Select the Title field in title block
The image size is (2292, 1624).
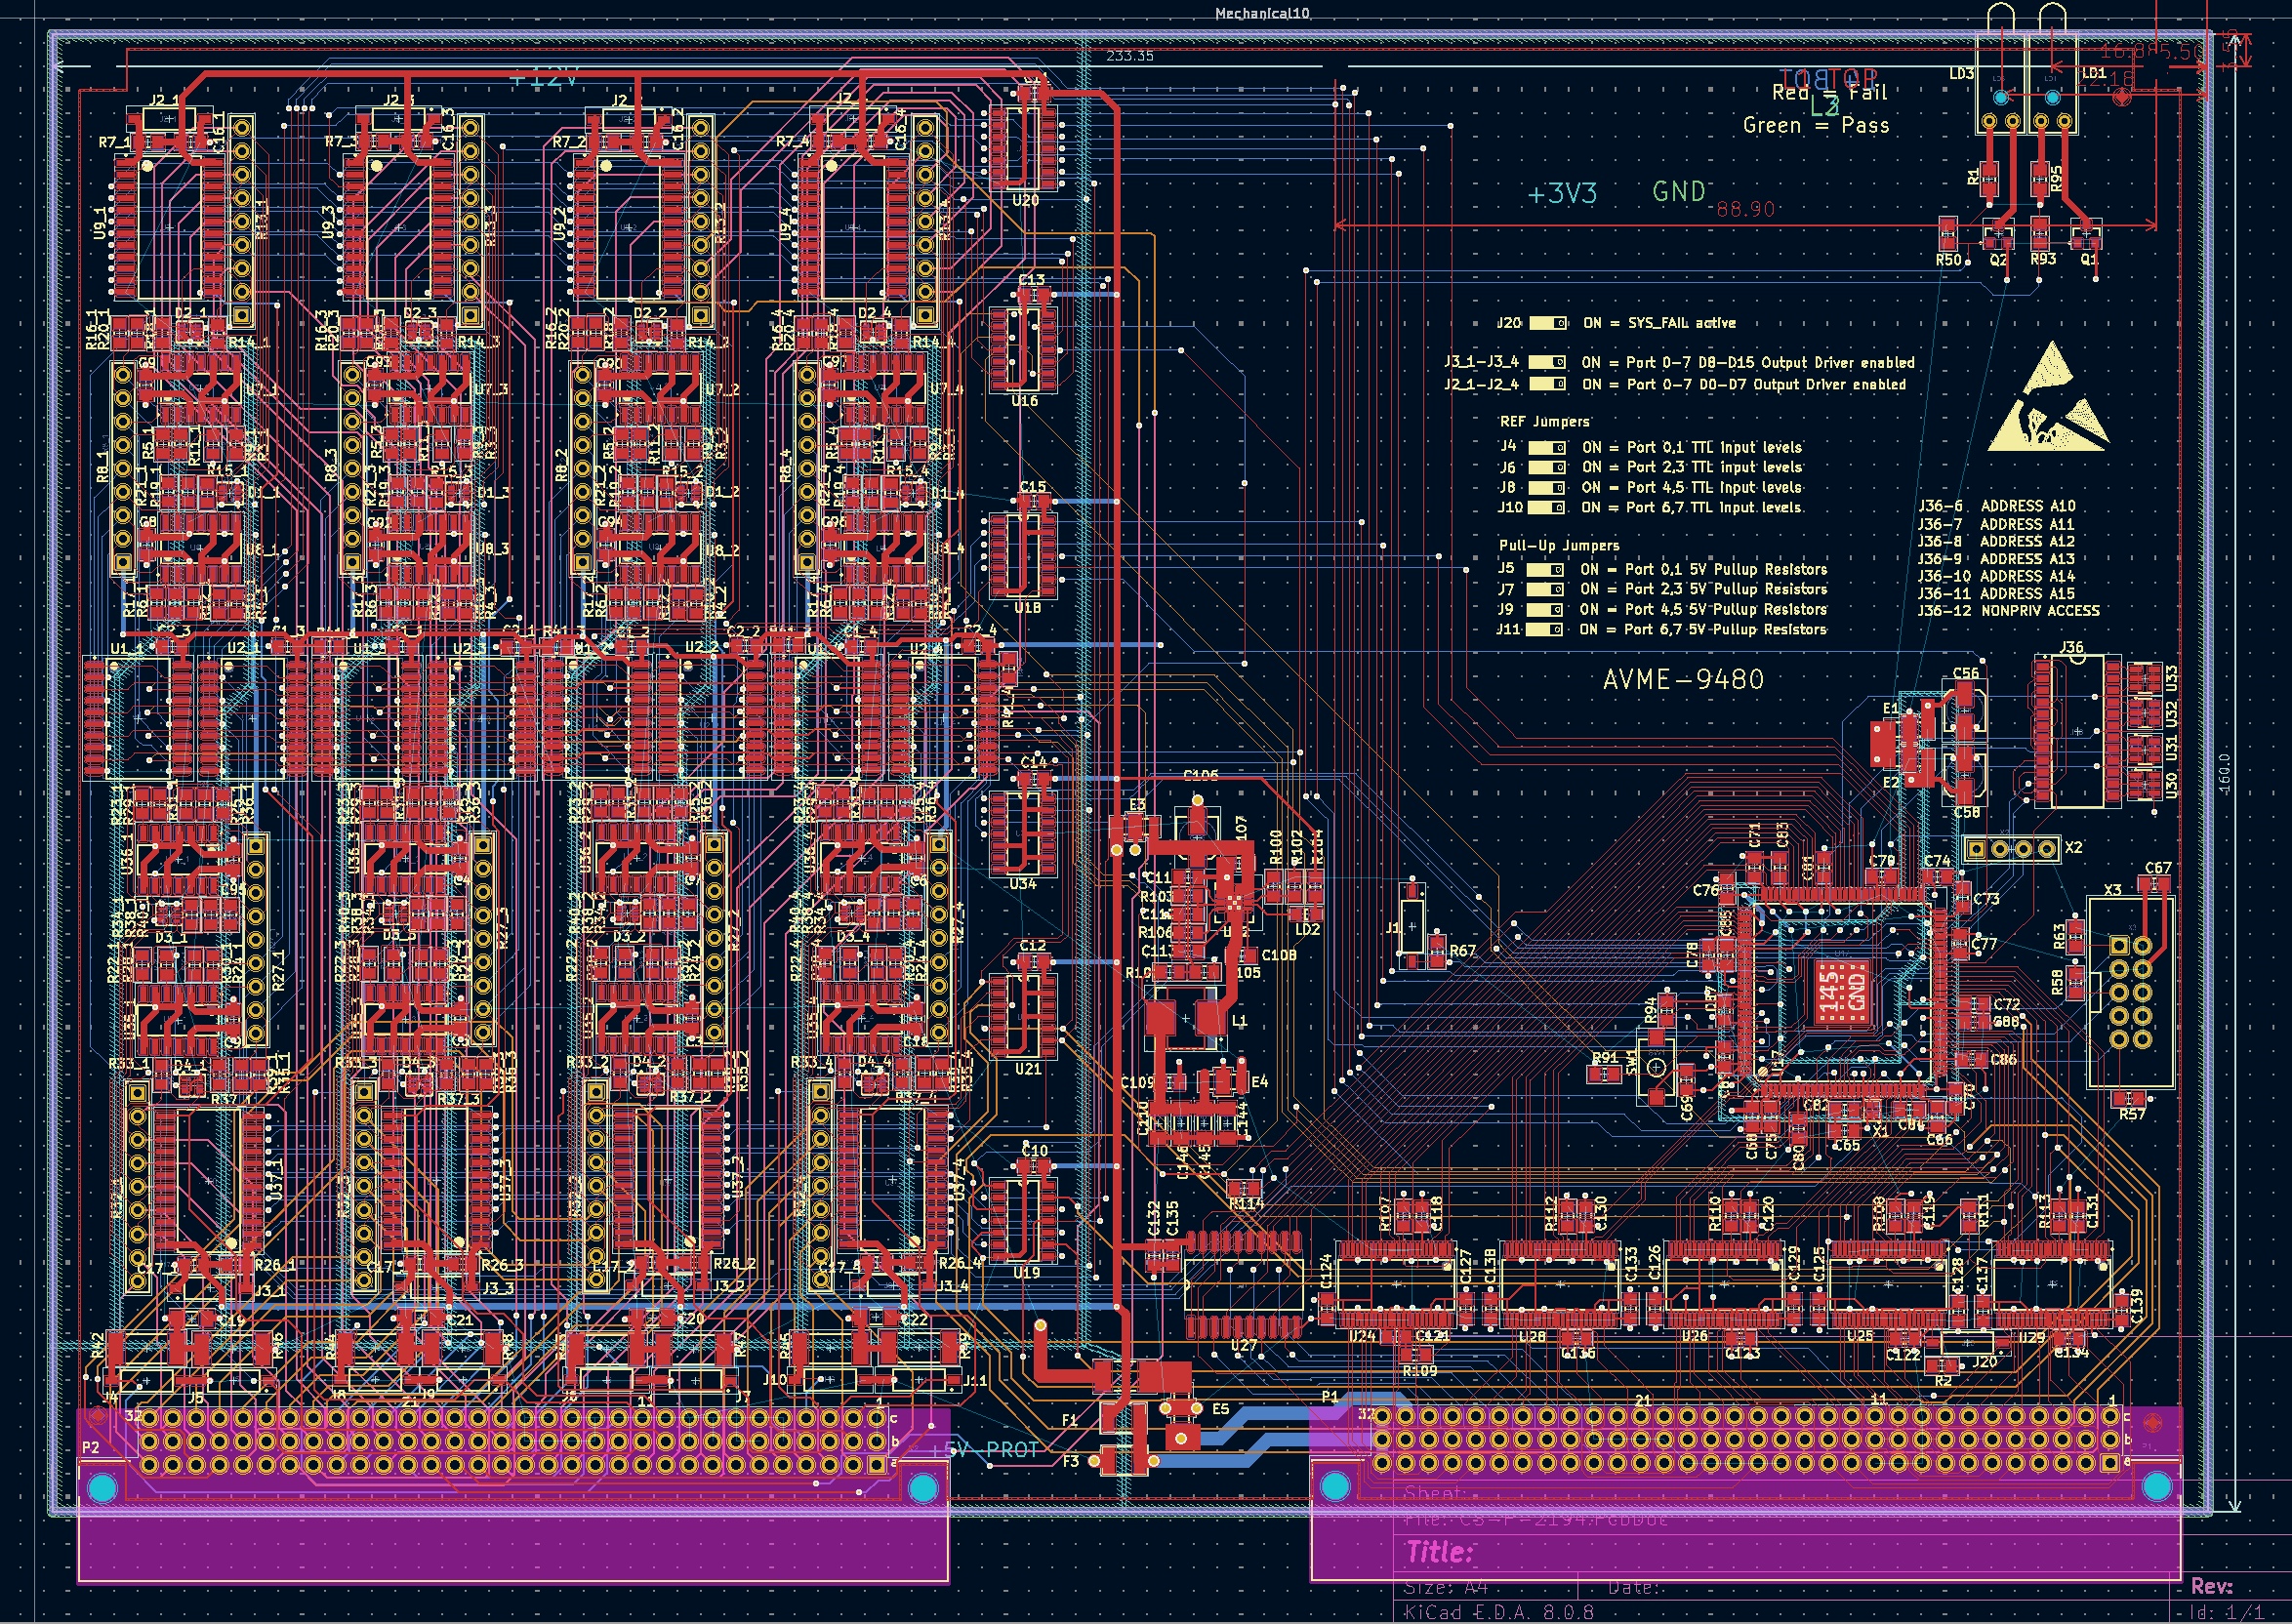tap(1439, 1552)
